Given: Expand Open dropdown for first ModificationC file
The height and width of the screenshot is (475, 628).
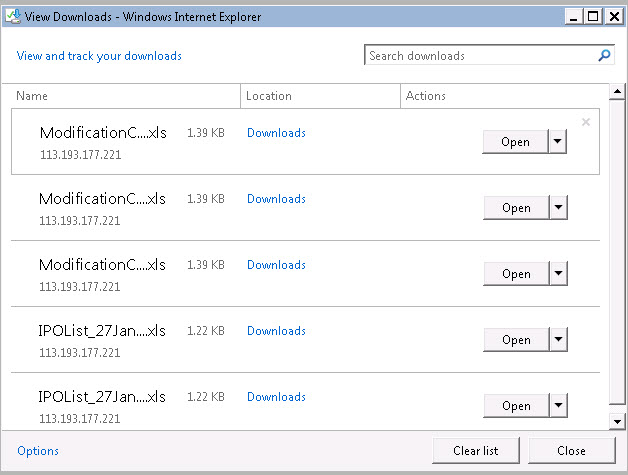Looking at the screenshot, I should tap(558, 142).
